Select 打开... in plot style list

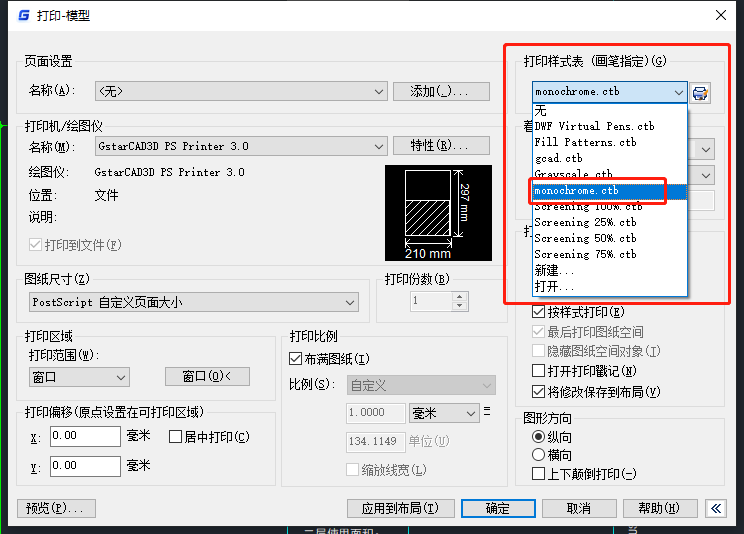coord(609,286)
